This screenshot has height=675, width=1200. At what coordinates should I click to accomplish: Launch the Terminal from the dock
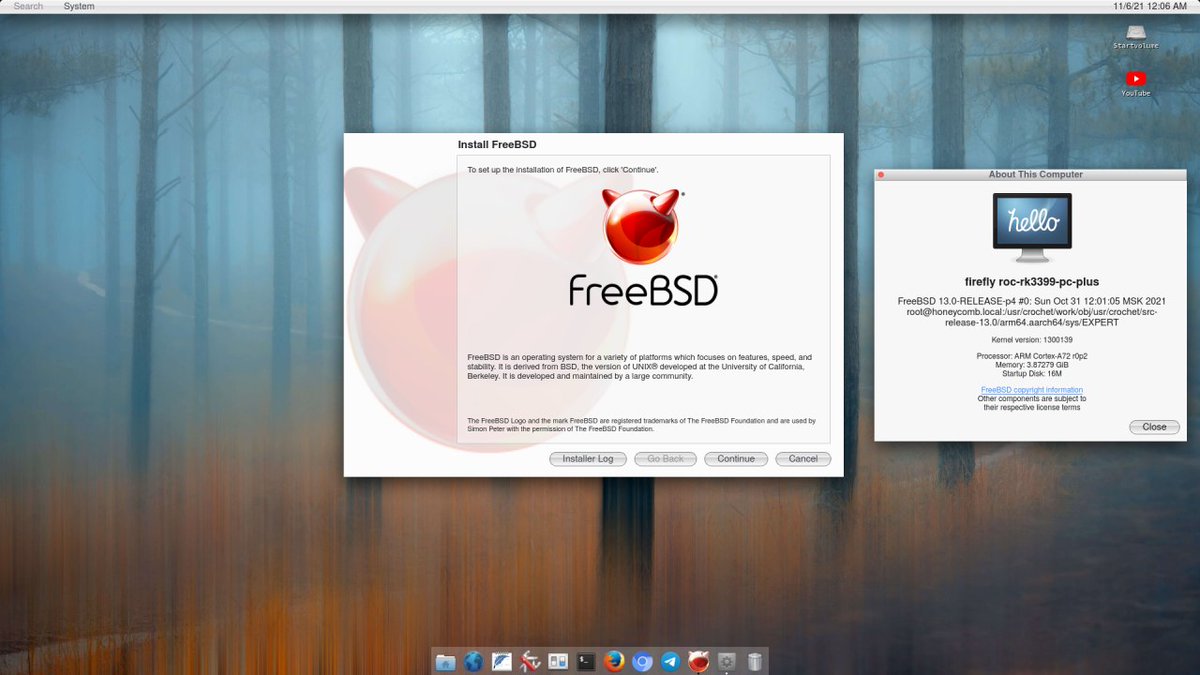pos(587,662)
